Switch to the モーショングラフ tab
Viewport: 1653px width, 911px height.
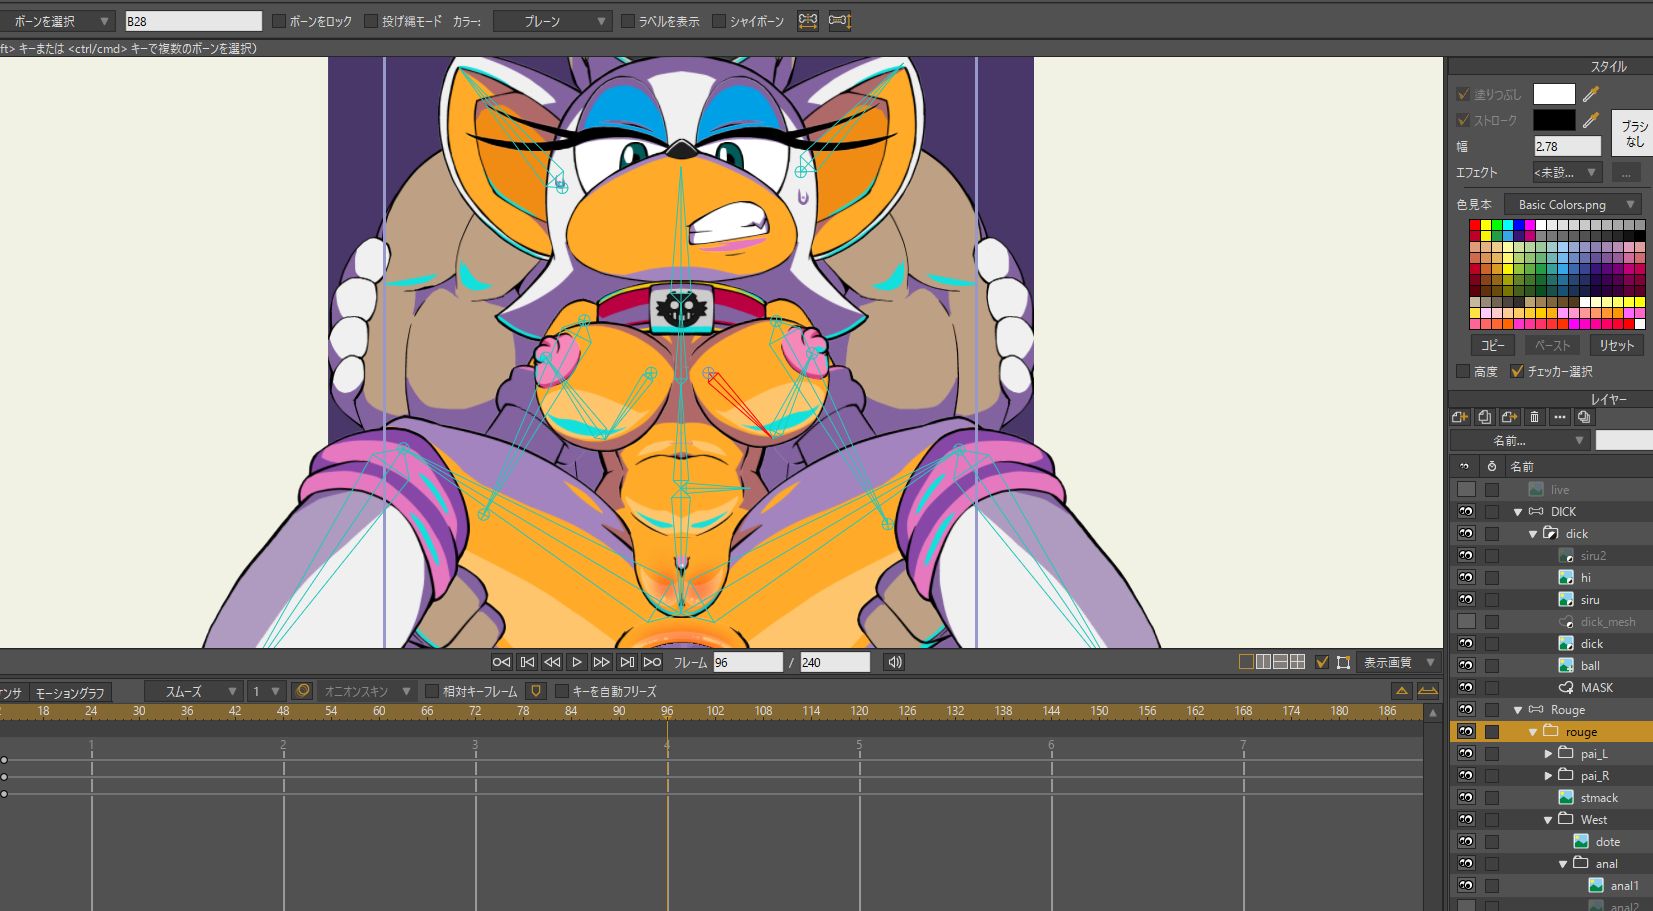point(70,693)
